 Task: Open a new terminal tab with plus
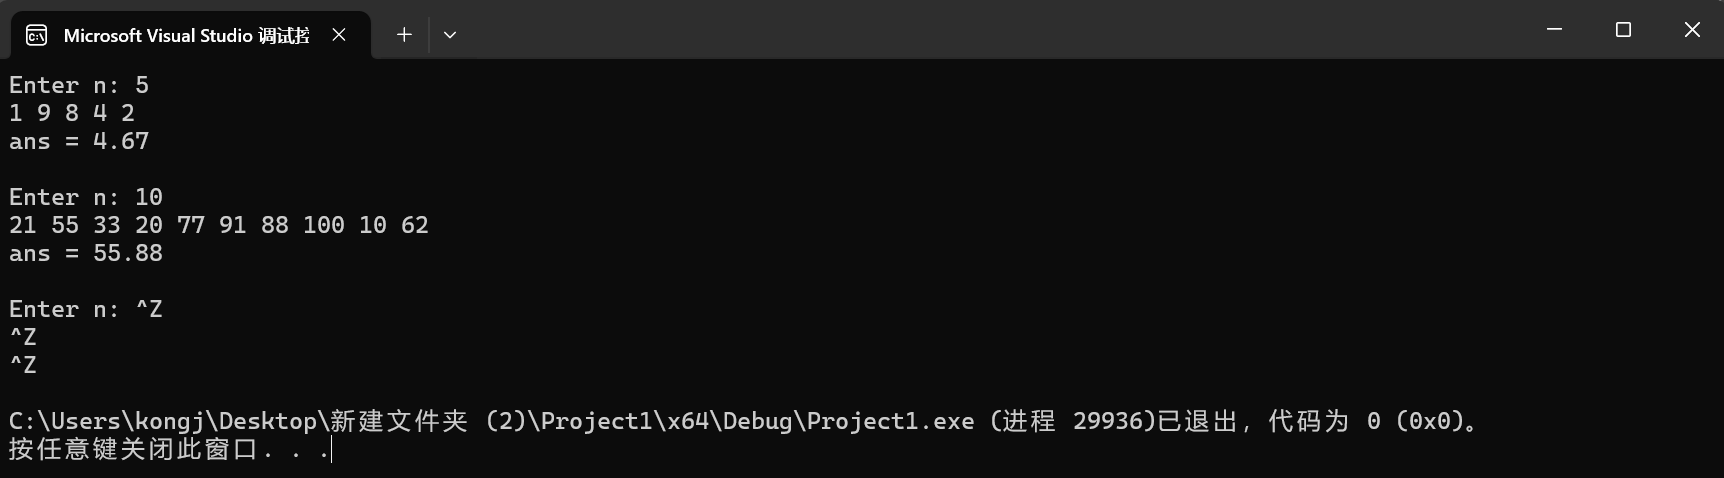(x=404, y=35)
